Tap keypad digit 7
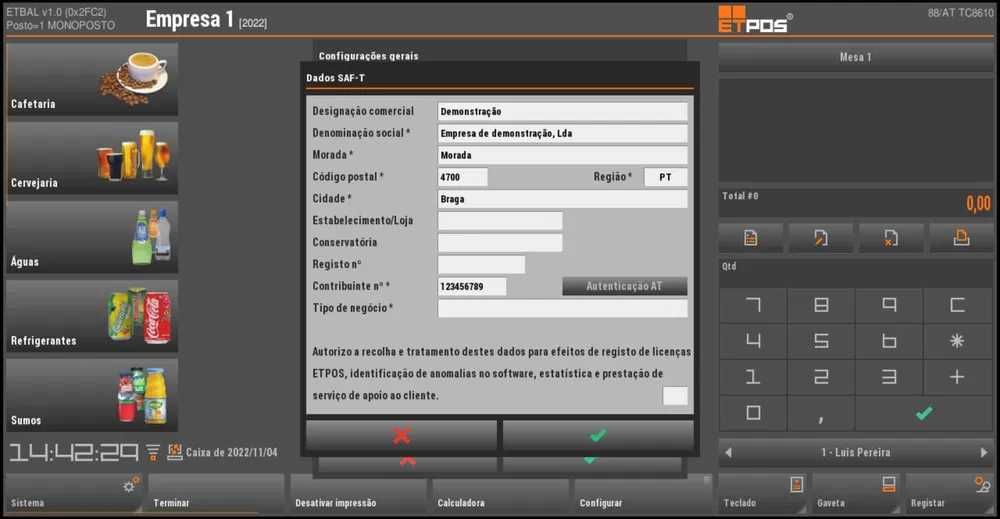Viewport: 1000px width, 519px height. point(753,305)
